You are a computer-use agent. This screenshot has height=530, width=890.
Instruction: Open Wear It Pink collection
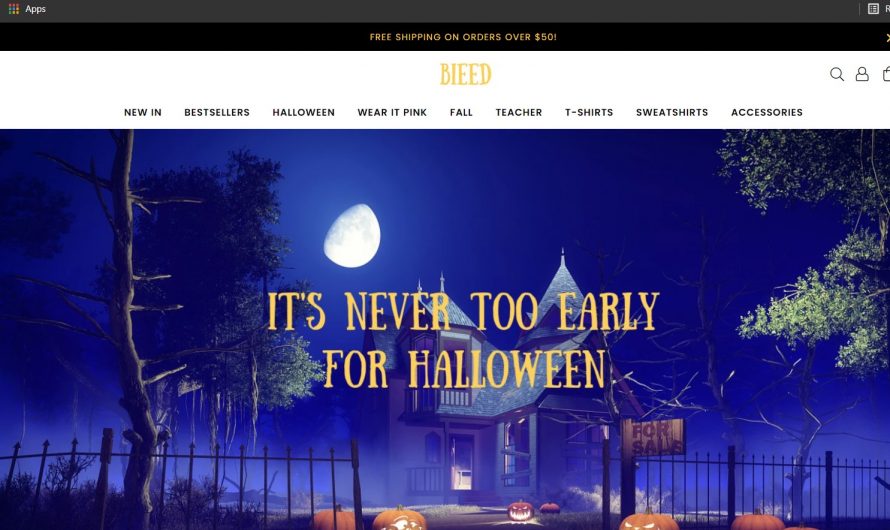click(x=392, y=112)
